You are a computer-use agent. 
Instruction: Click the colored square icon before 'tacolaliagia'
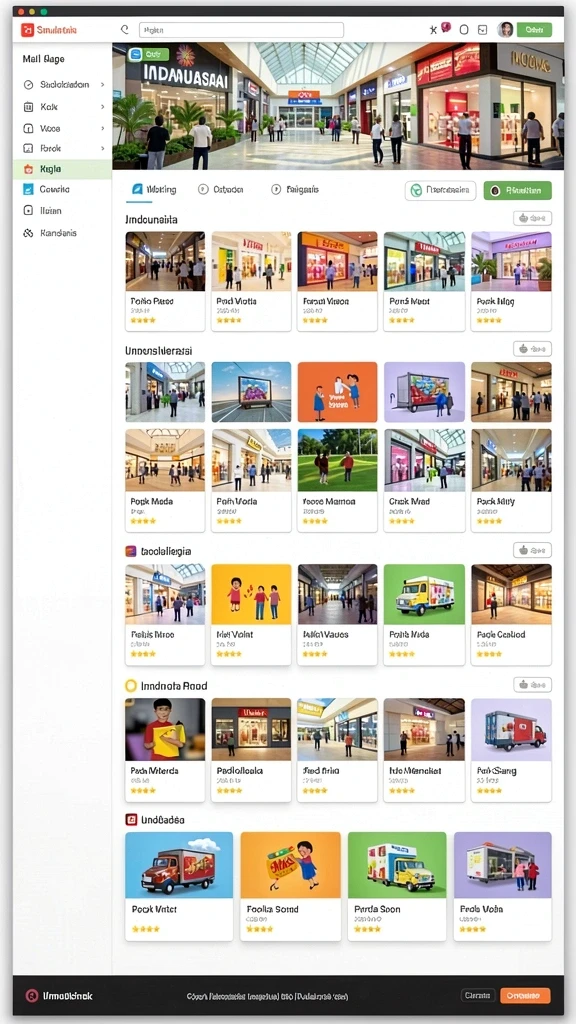coord(131,551)
